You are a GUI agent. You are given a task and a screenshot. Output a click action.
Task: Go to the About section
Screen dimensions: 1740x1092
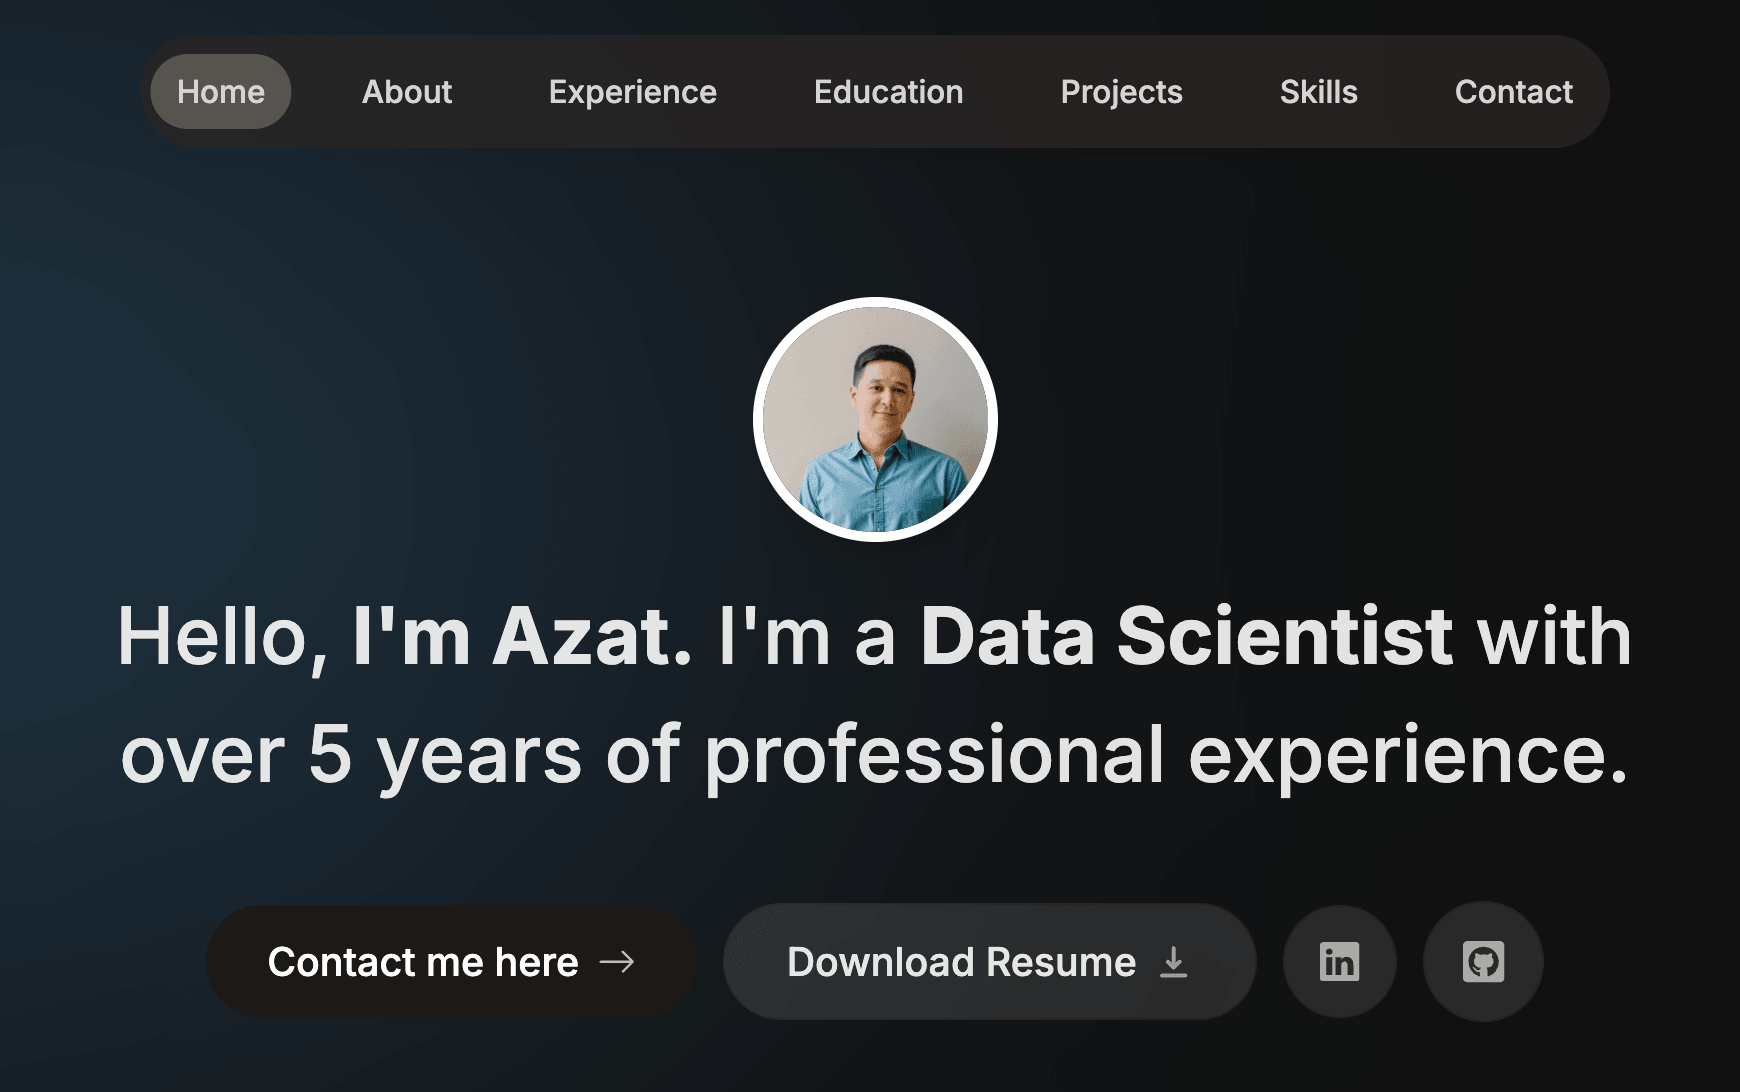tap(407, 92)
